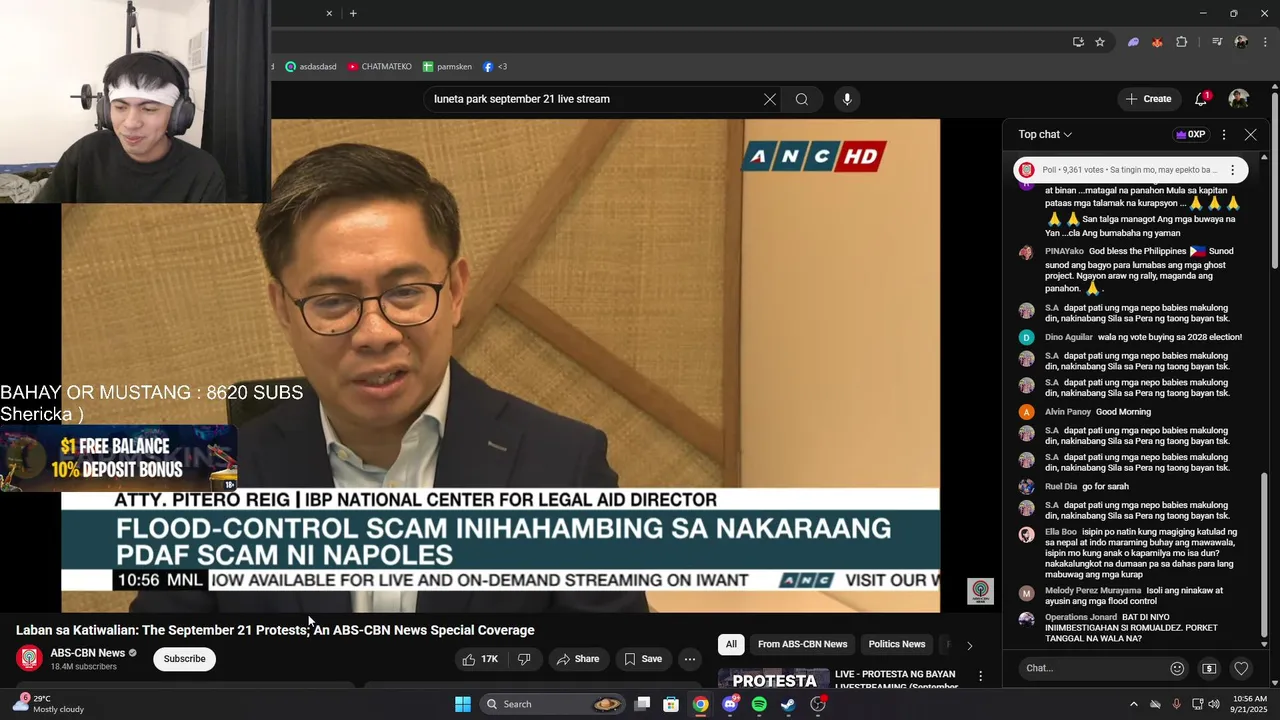The height and width of the screenshot is (720, 1280).
Task: Open the weather widget showing 29°C
Action: [47, 704]
